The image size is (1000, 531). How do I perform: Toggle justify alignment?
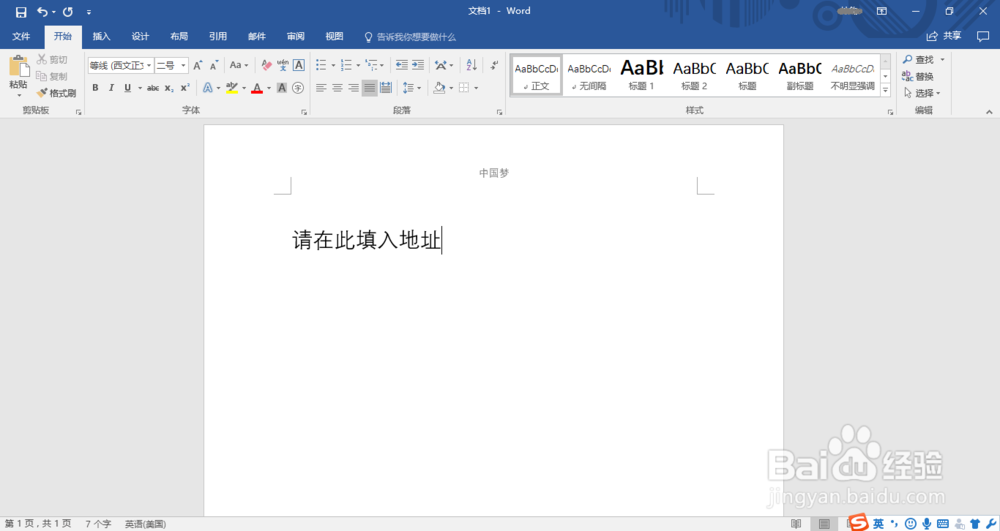pyautogui.click(x=369, y=88)
